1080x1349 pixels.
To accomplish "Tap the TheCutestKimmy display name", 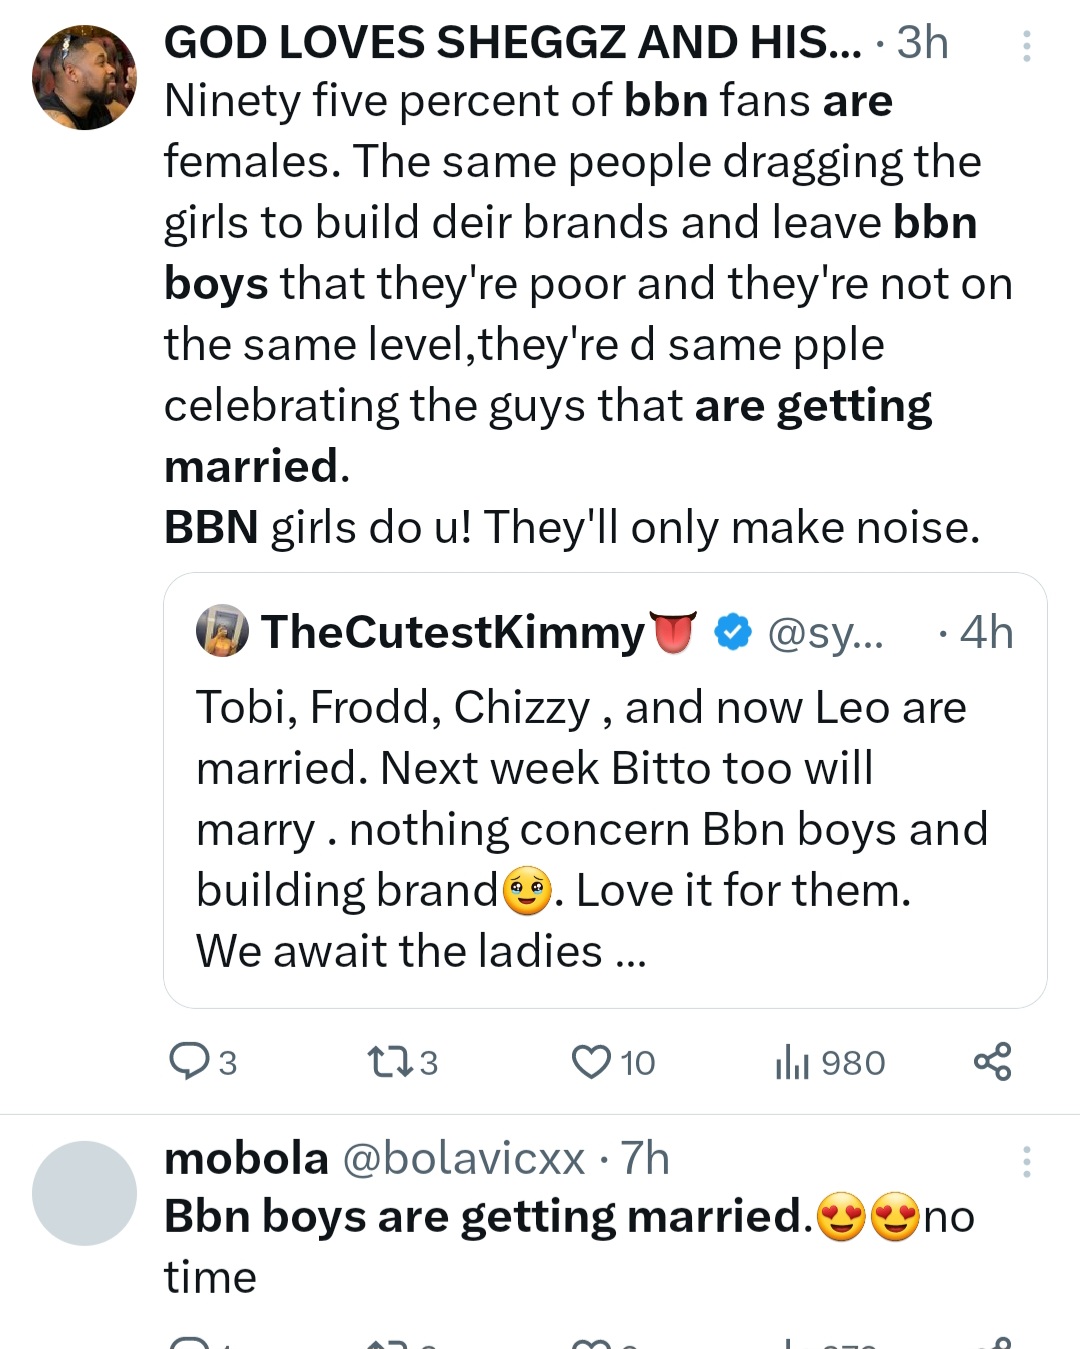I will click(452, 632).
